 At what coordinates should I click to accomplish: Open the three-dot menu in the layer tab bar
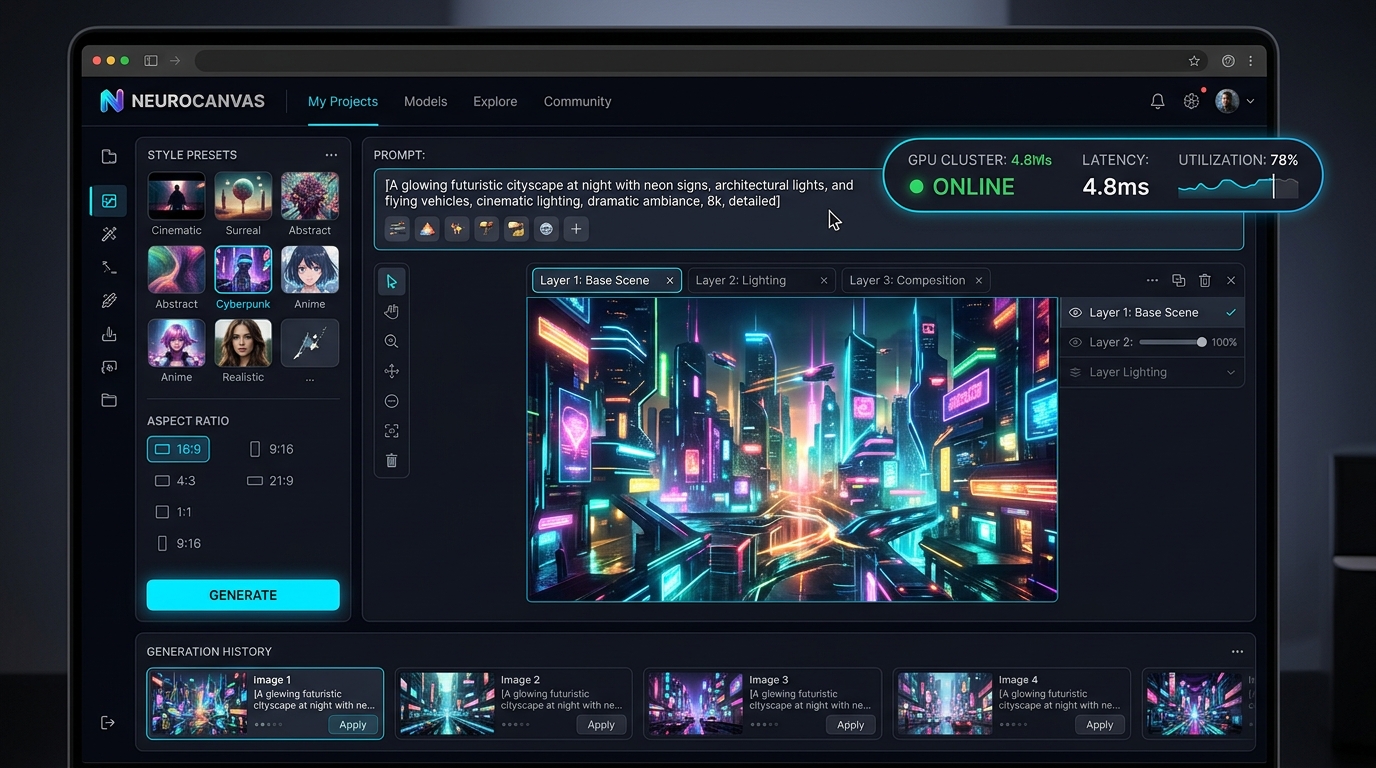point(1152,281)
